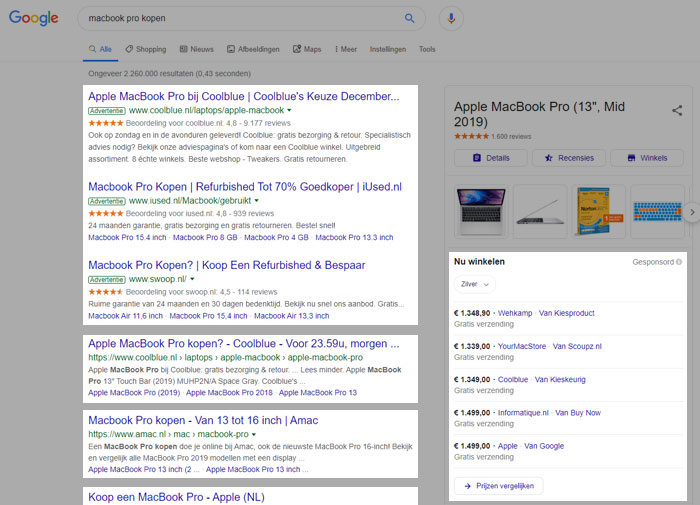The height and width of the screenshot is (505, 700).
Task: Open the blue keyboard cover thumbnail
Action: click(x=657, y=212)
